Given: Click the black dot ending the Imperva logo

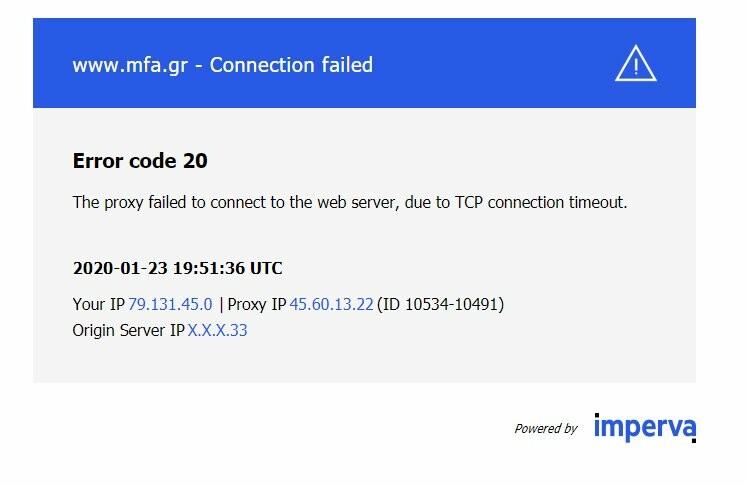Looking at the screenshot, I should tap(694, 440).
